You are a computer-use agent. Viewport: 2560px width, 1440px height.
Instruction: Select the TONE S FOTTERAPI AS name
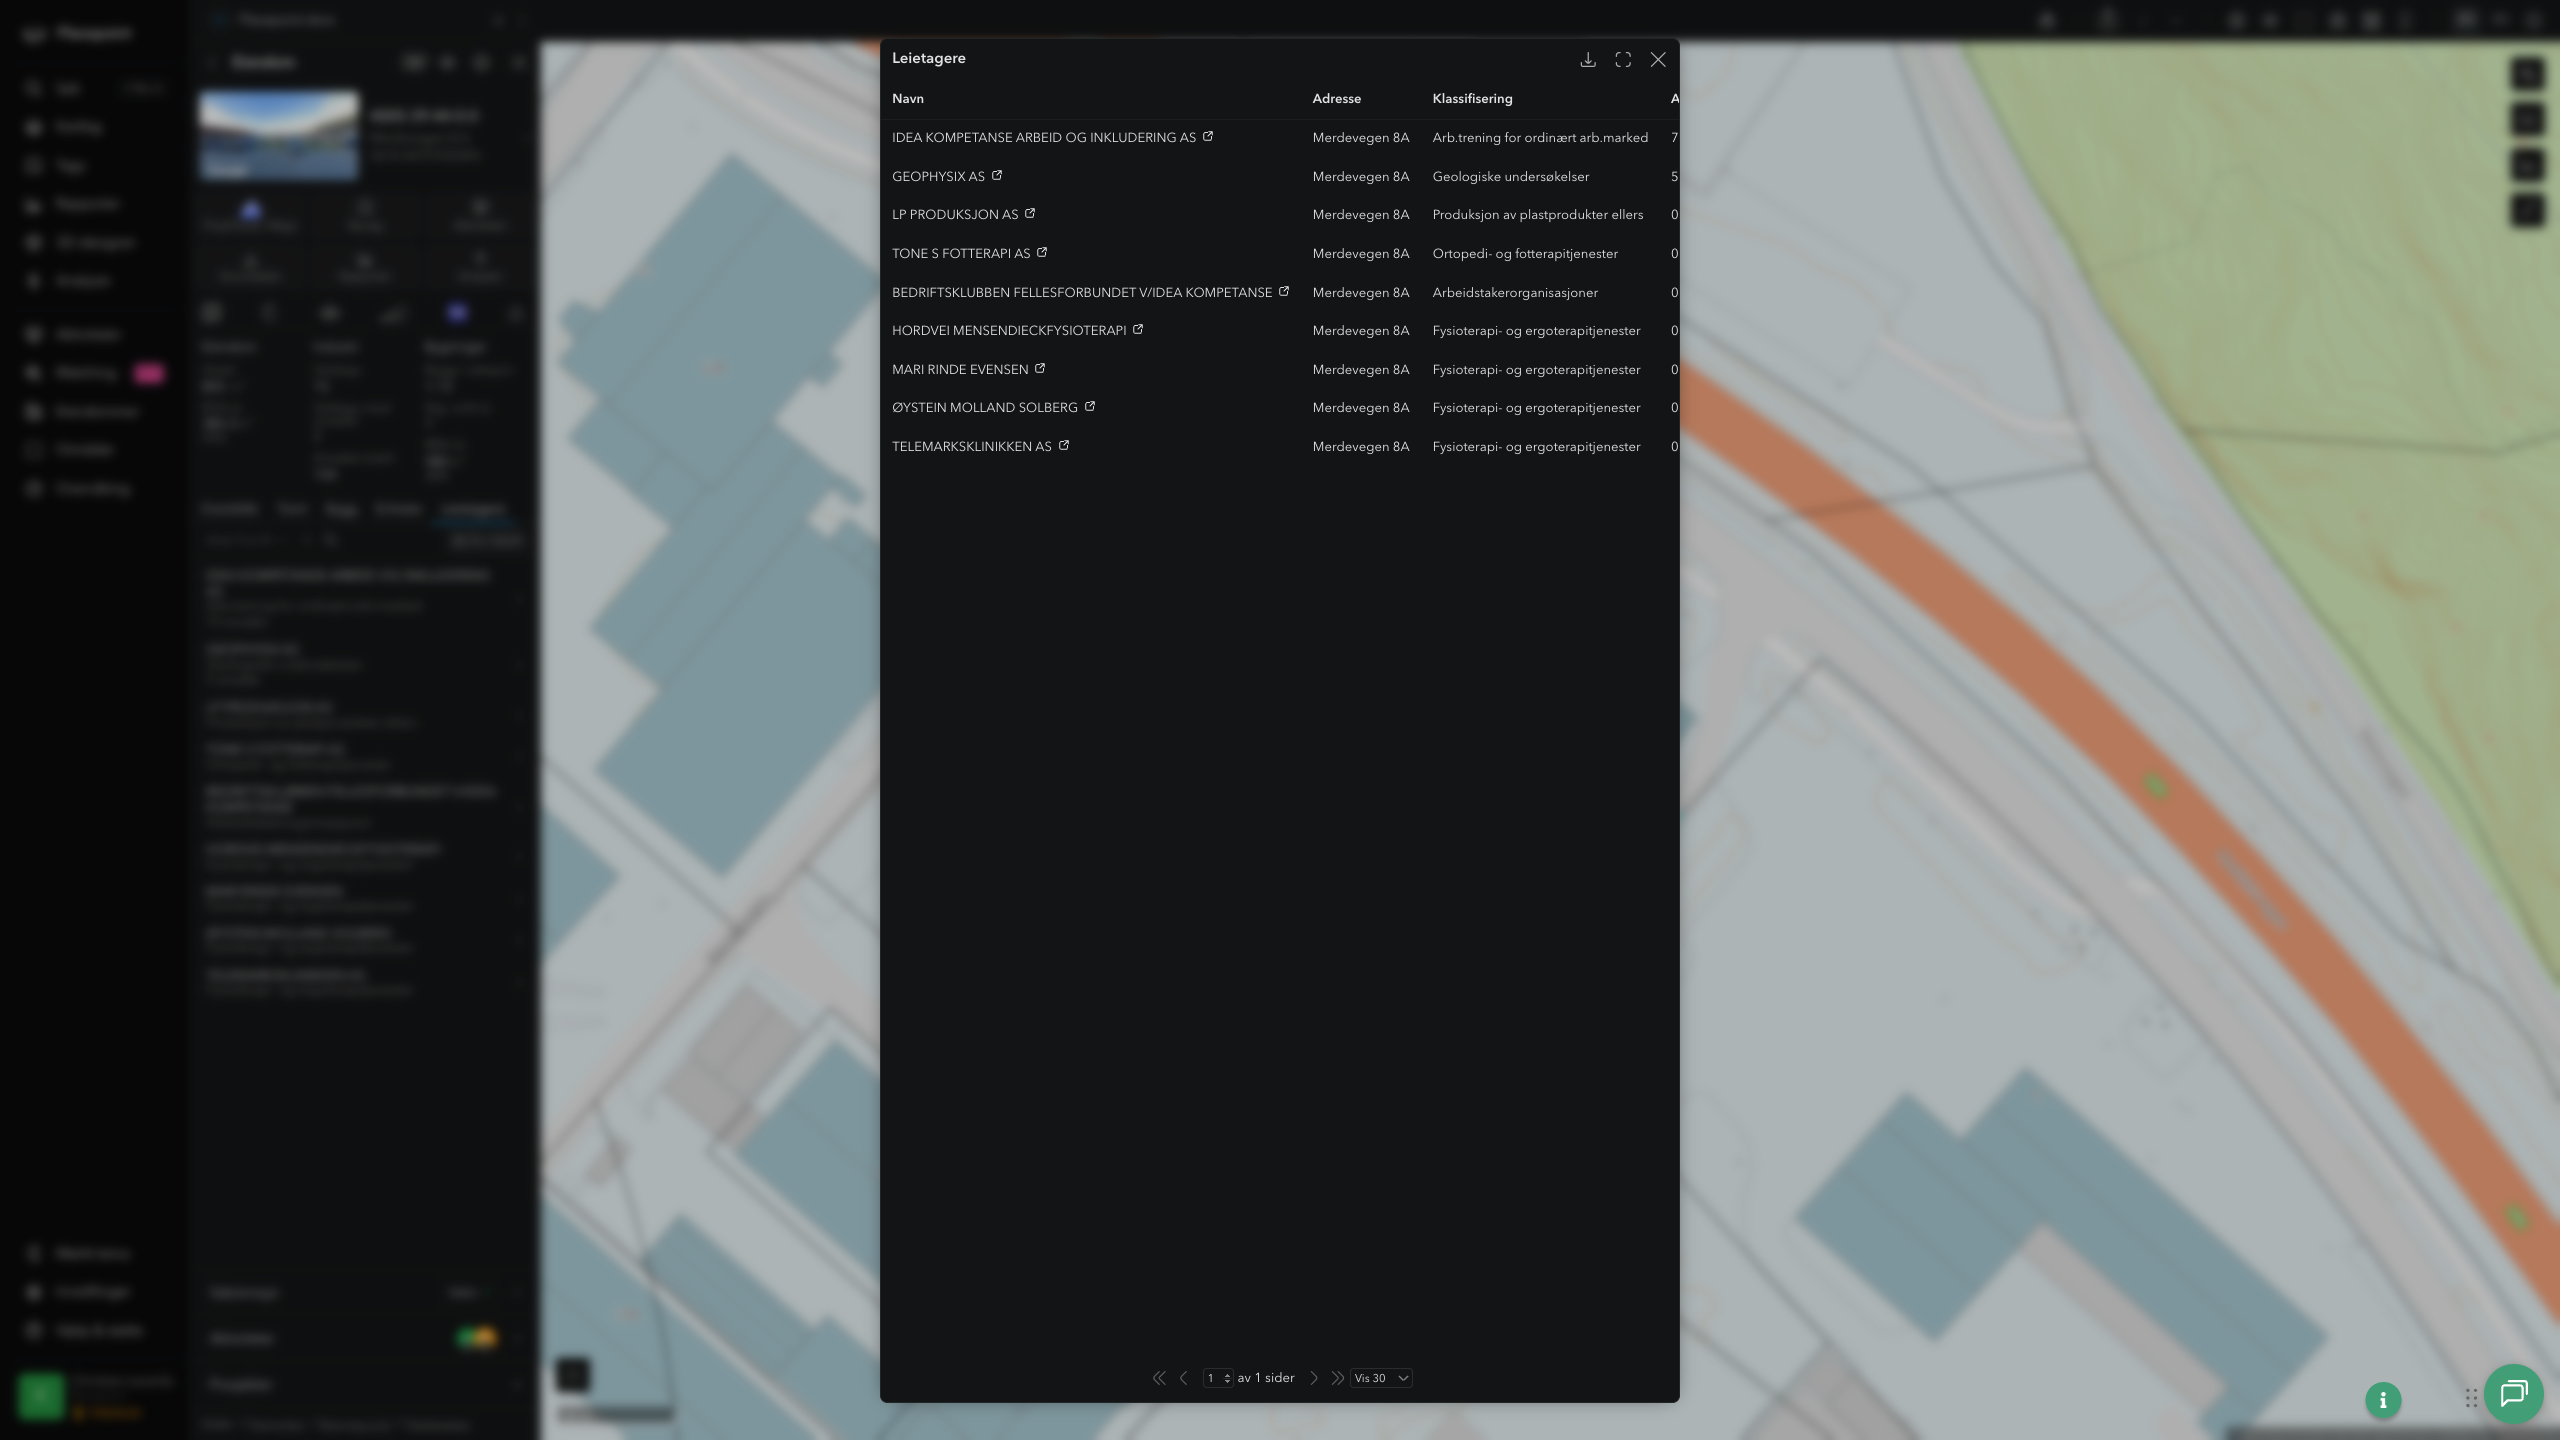[x=961, y=254]
